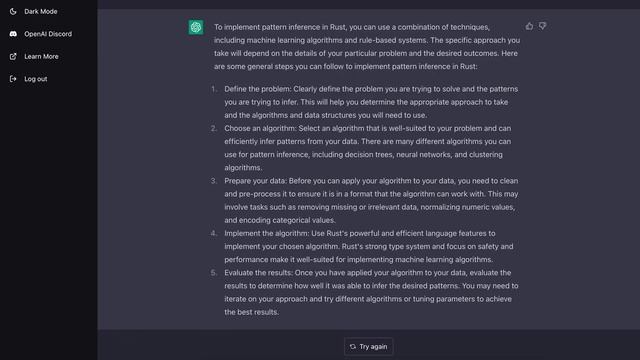The height and width of the screenshot is (360, 640).
Task: Click the 'Implement the algorithm' list item
Action: (x=369, y=246)
